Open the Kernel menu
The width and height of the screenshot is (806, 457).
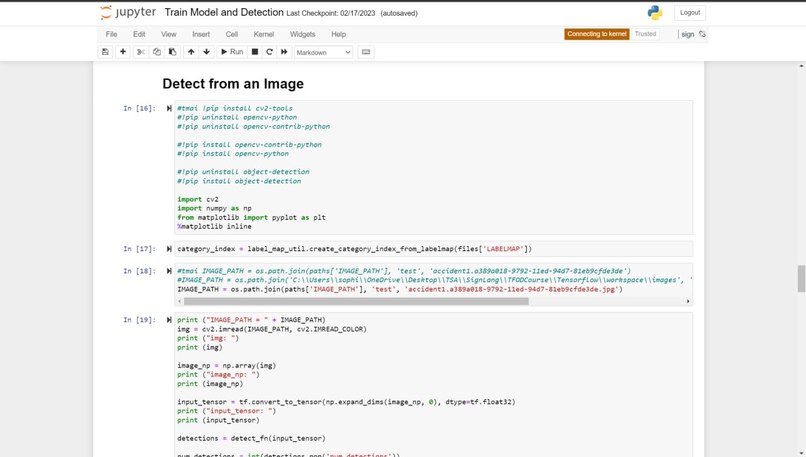point(264,34)
